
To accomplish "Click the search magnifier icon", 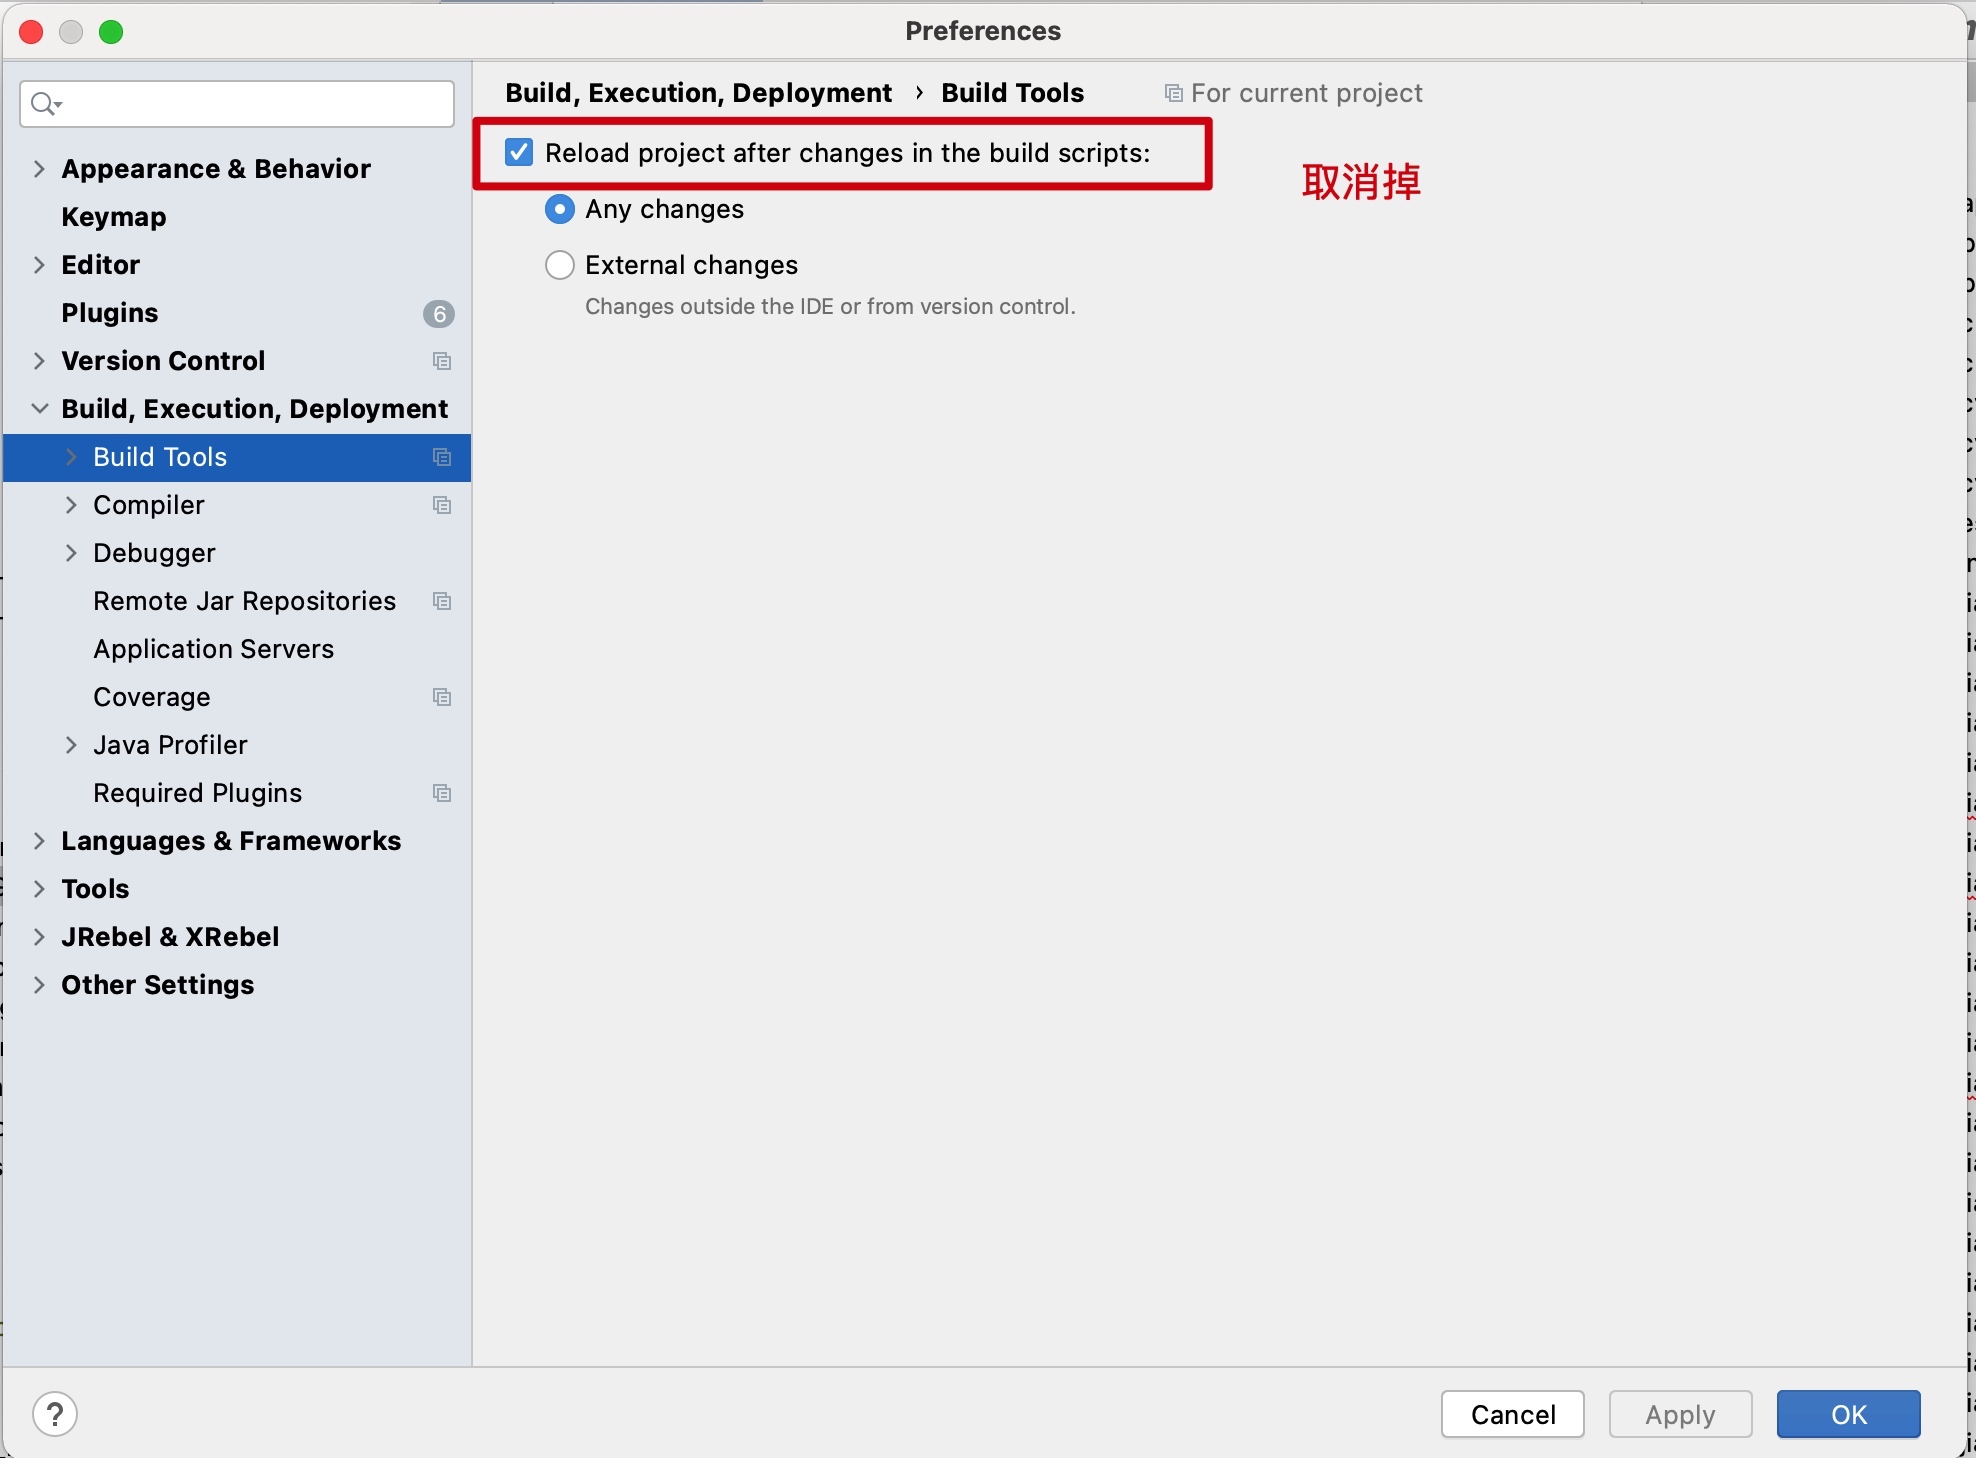I will coord(44,103).
